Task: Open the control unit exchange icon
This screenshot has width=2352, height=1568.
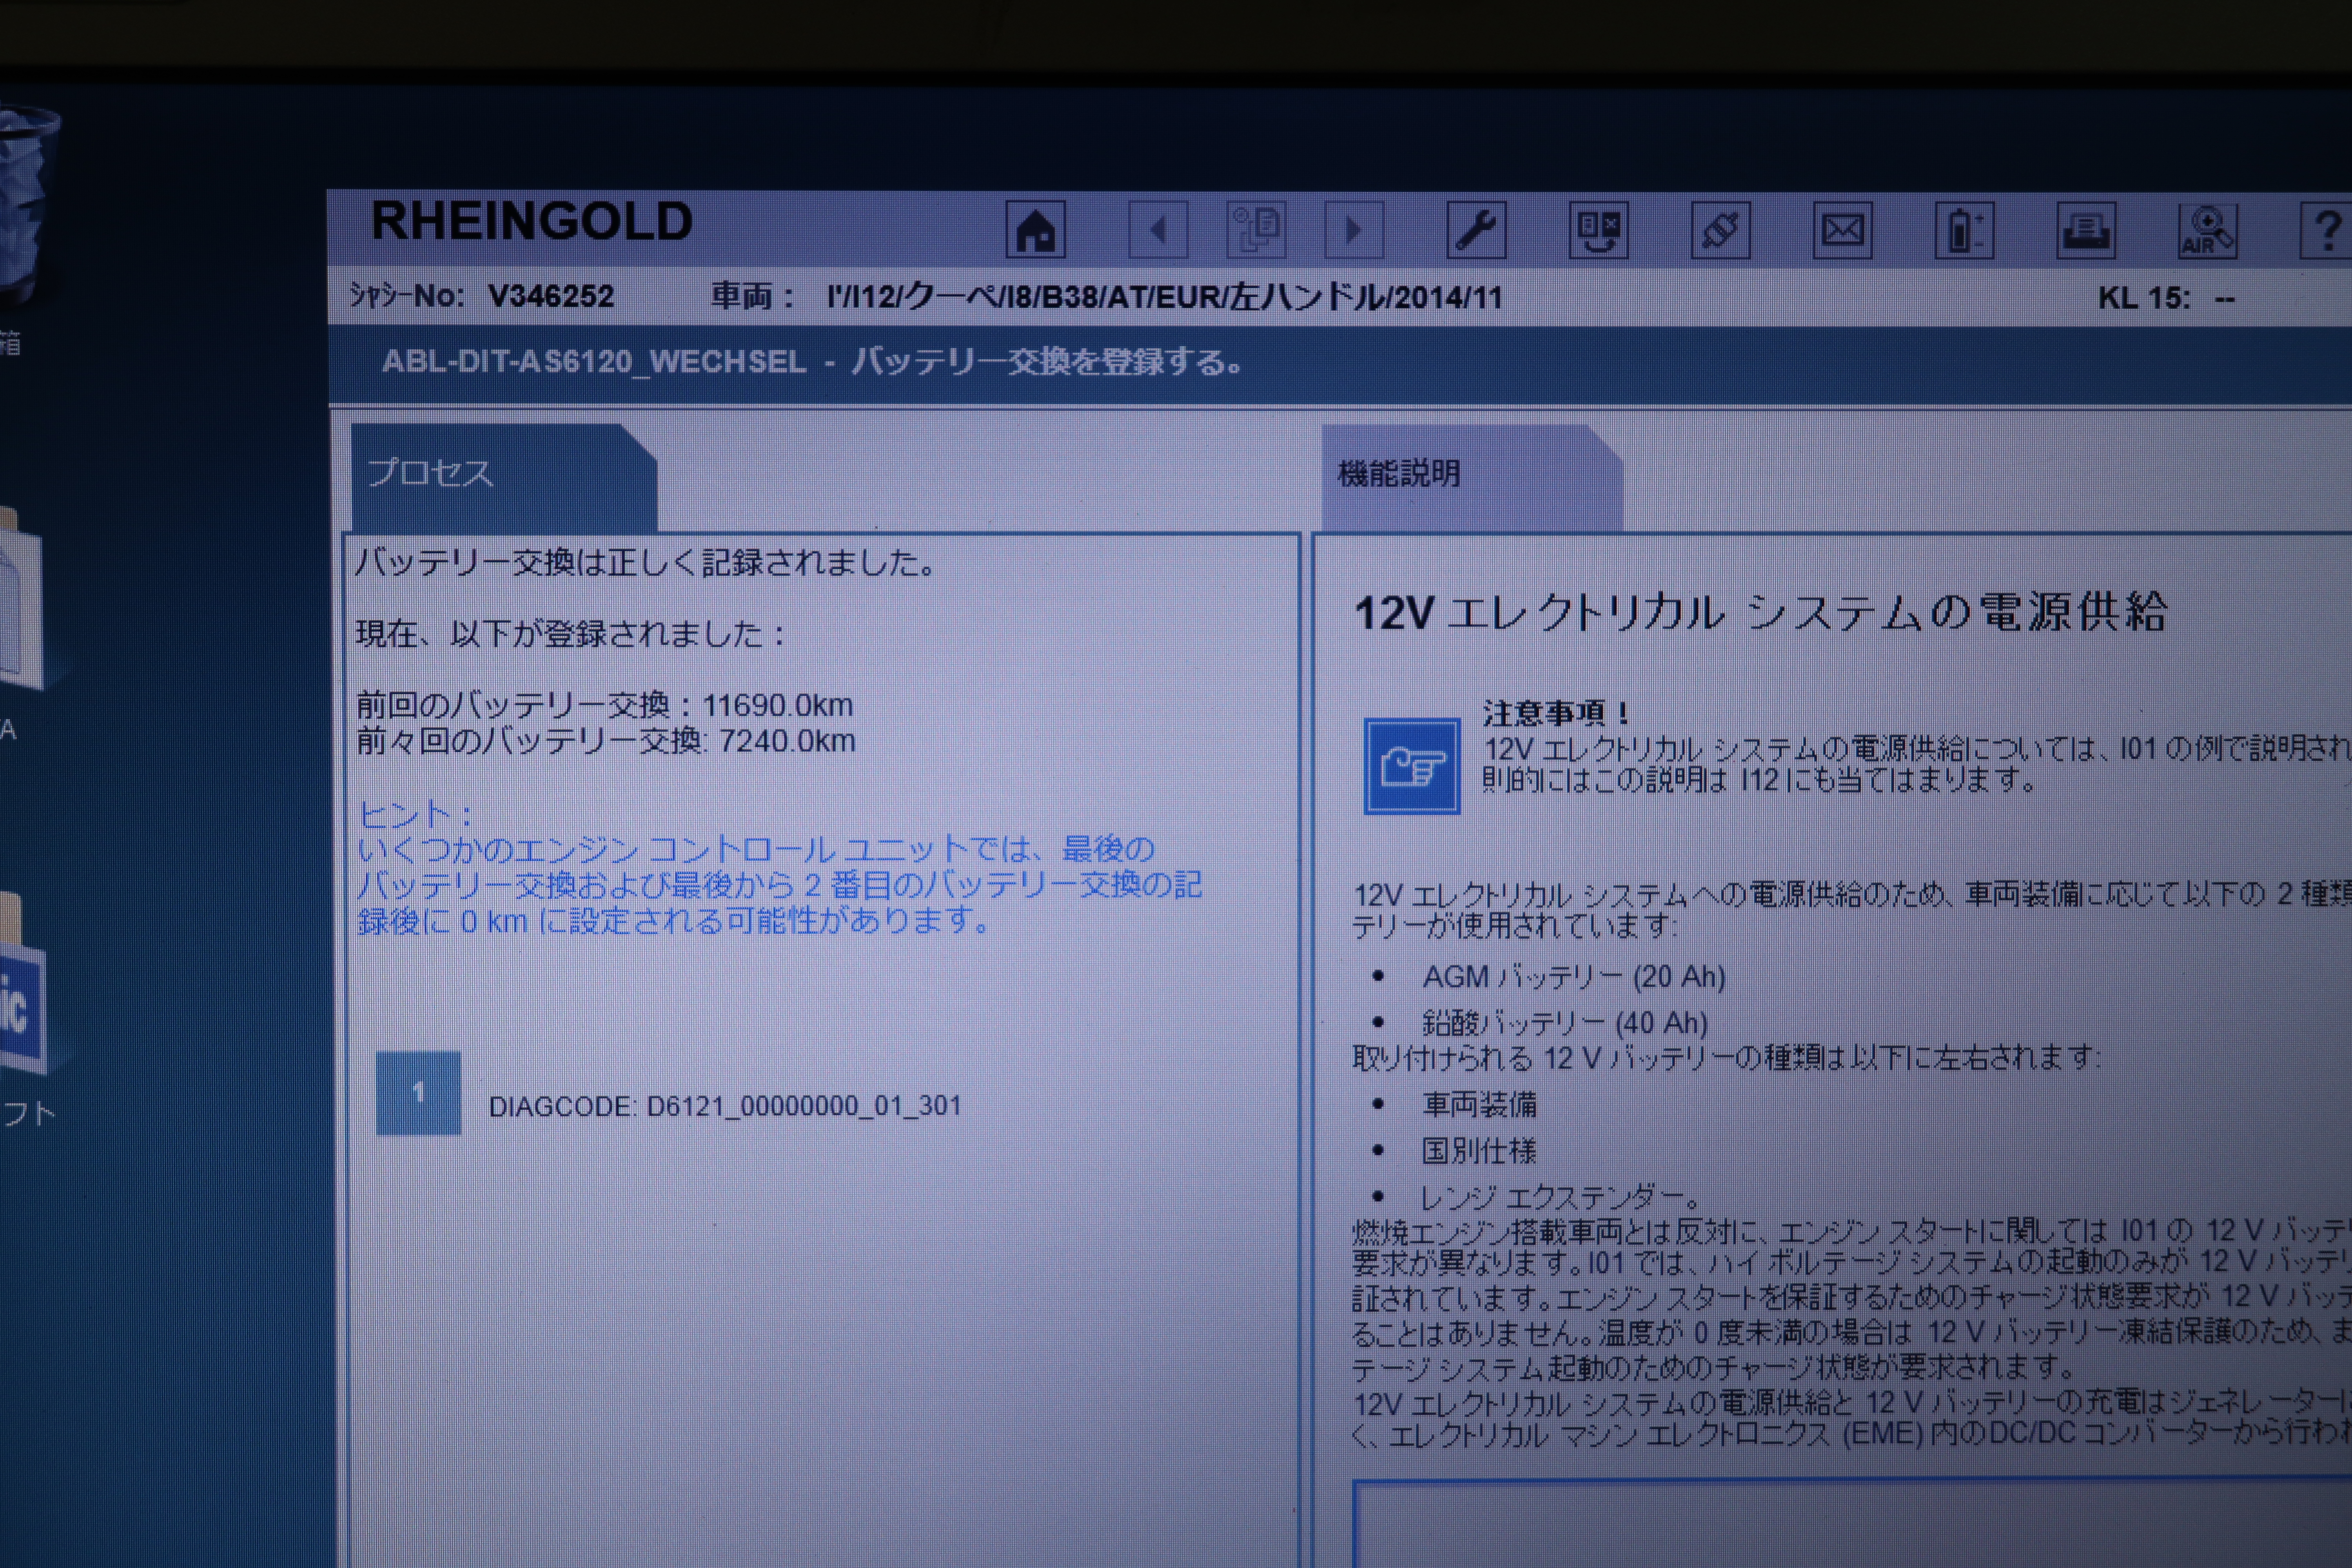Action: (1598, 230)
